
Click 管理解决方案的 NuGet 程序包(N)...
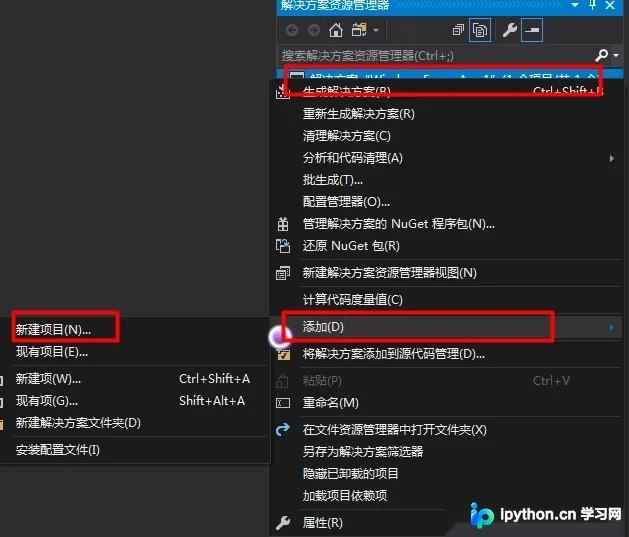(399, 224)
